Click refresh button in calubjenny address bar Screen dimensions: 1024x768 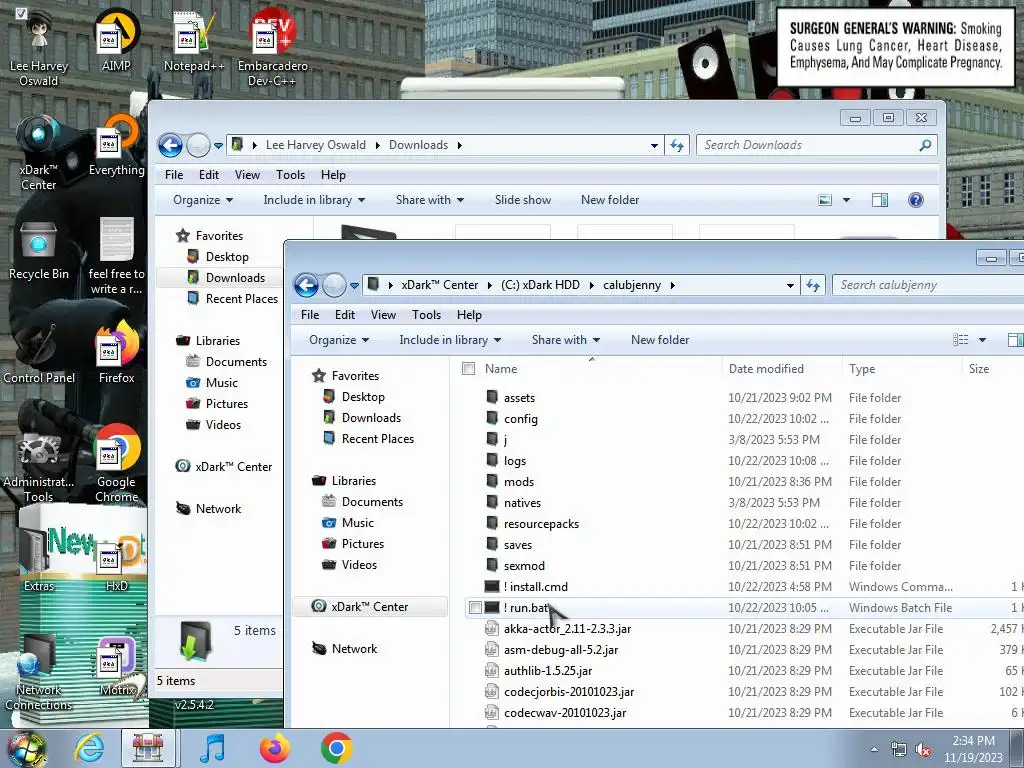coord(813,285)
